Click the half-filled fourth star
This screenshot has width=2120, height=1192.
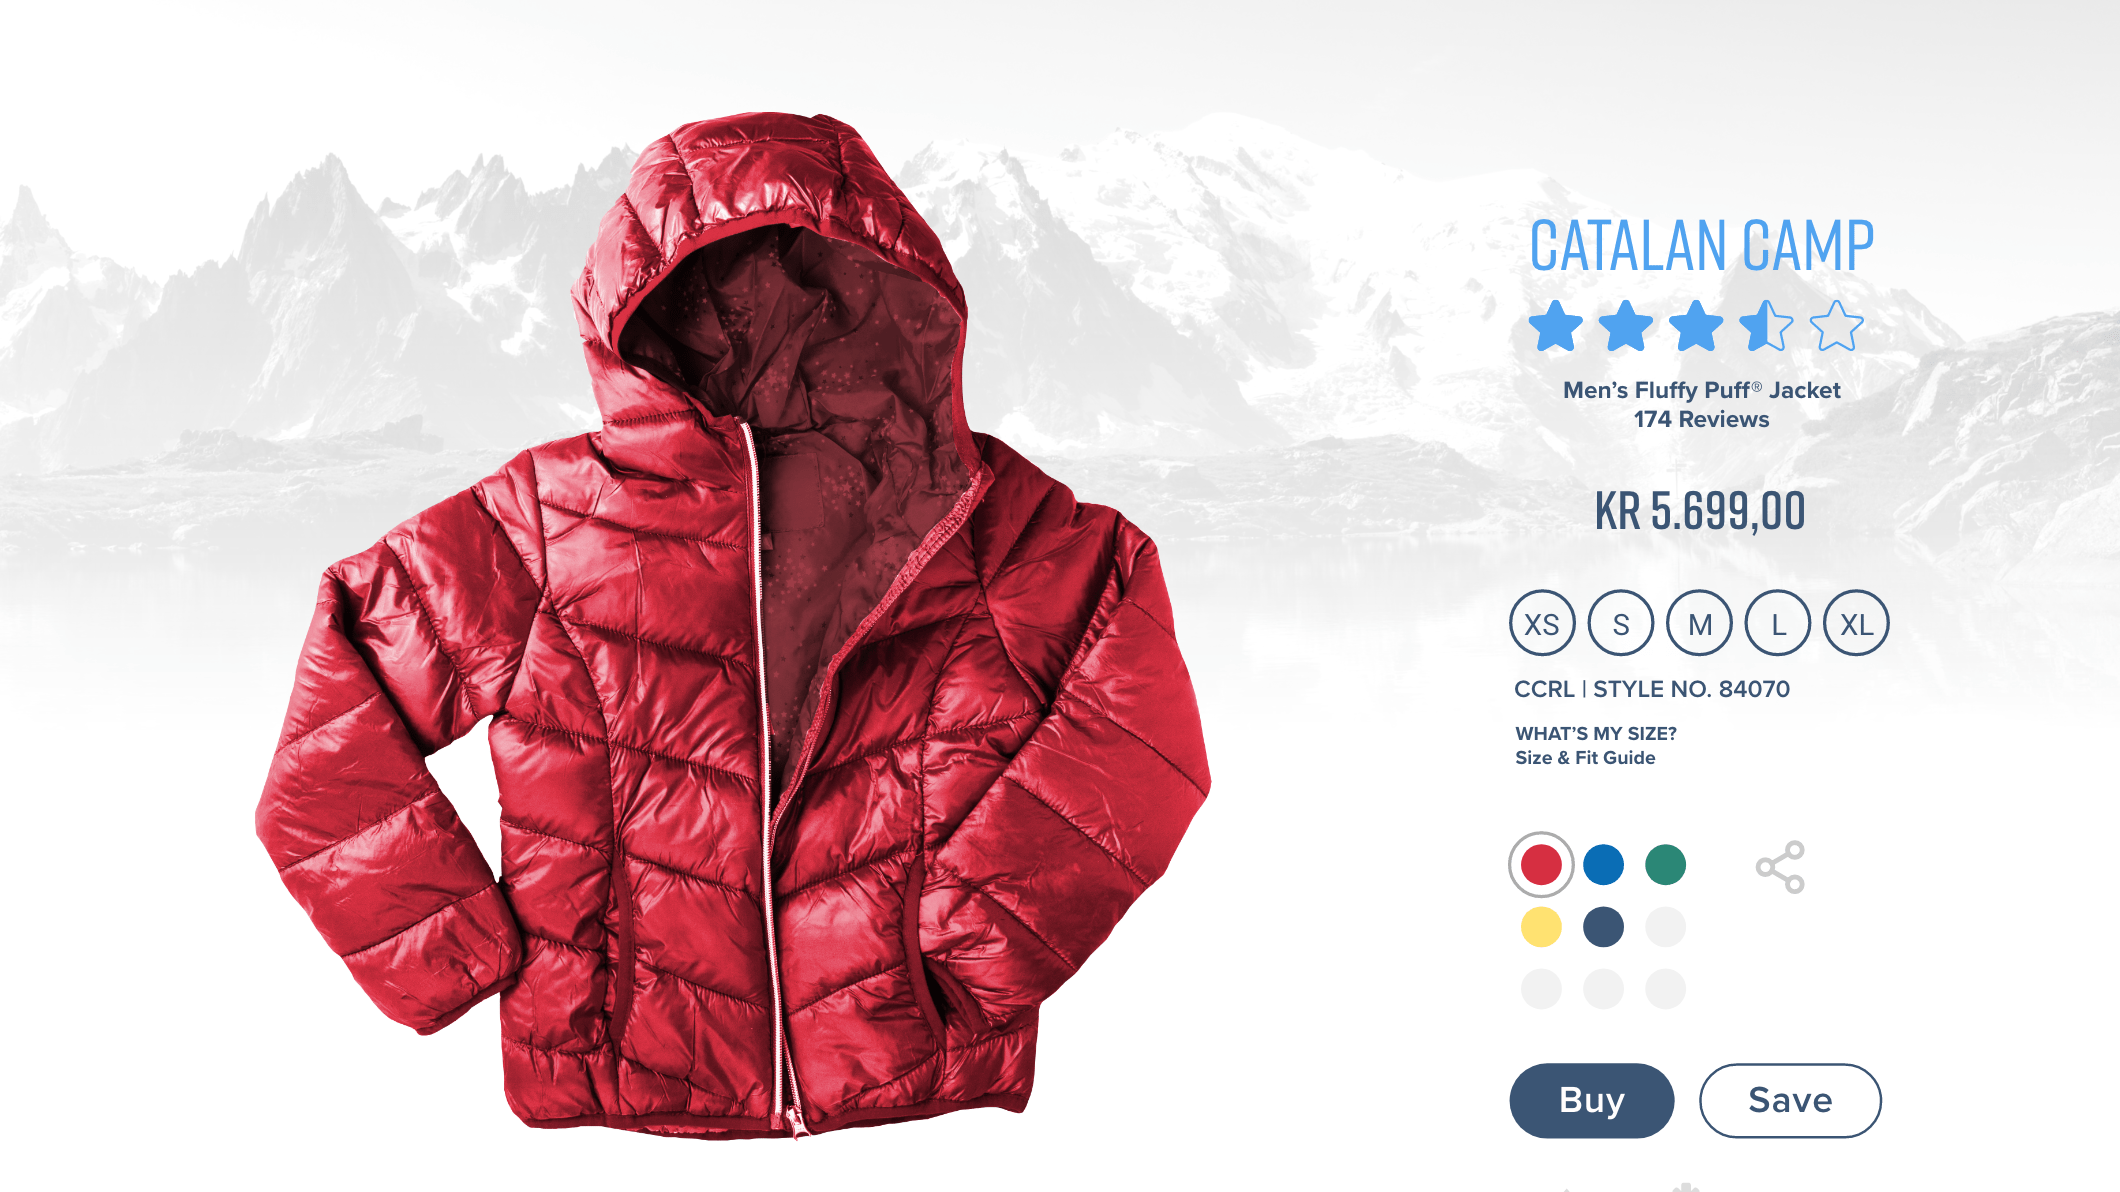pos(1766,326)
